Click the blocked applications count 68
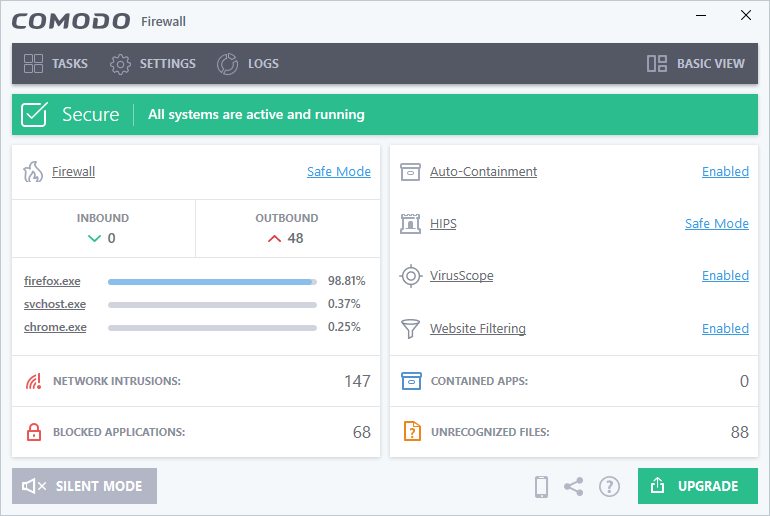Viewport: 770px width, 516px height. 362,432
